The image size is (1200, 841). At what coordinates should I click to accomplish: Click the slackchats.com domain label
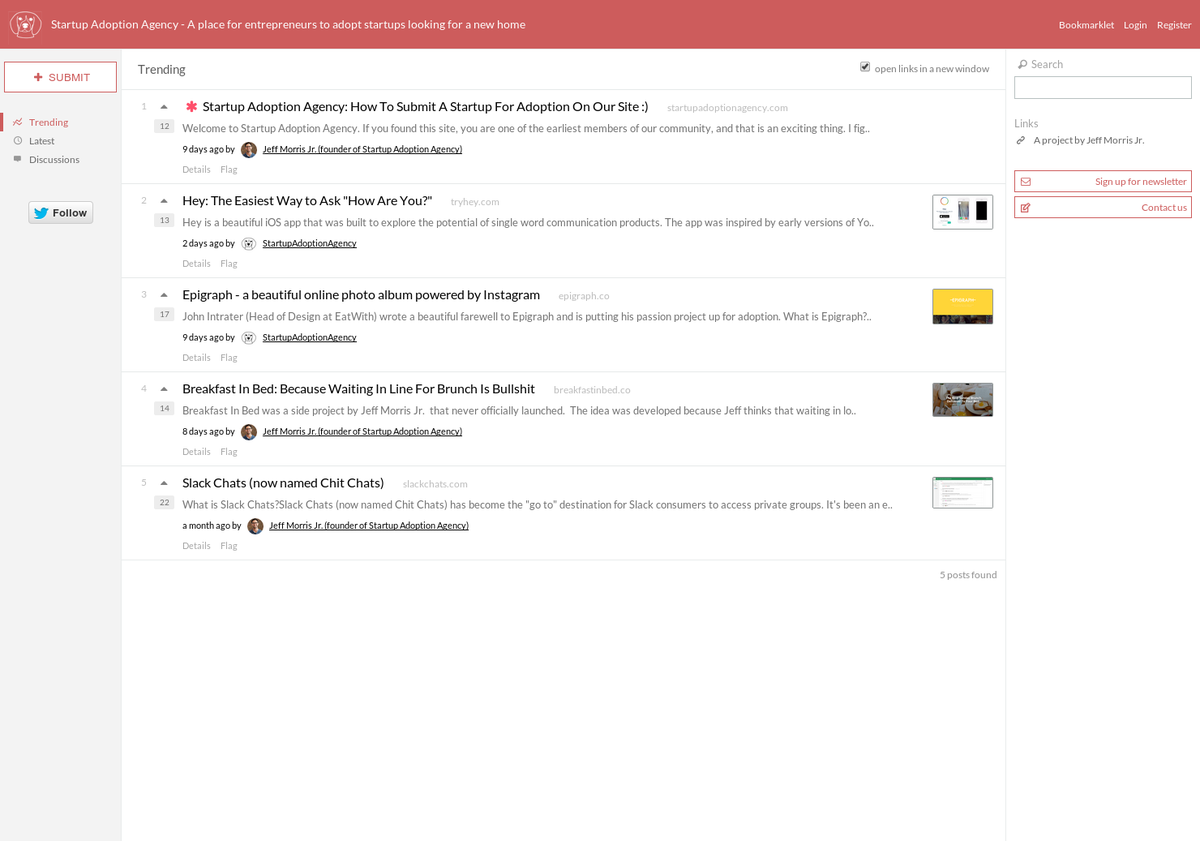[435, 484]
